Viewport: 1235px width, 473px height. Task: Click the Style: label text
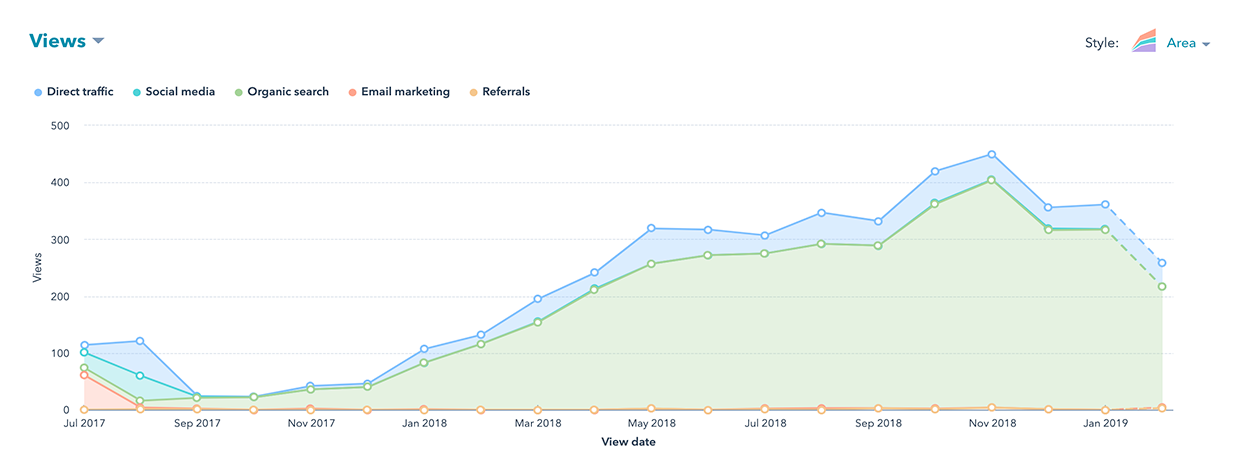1102,44
